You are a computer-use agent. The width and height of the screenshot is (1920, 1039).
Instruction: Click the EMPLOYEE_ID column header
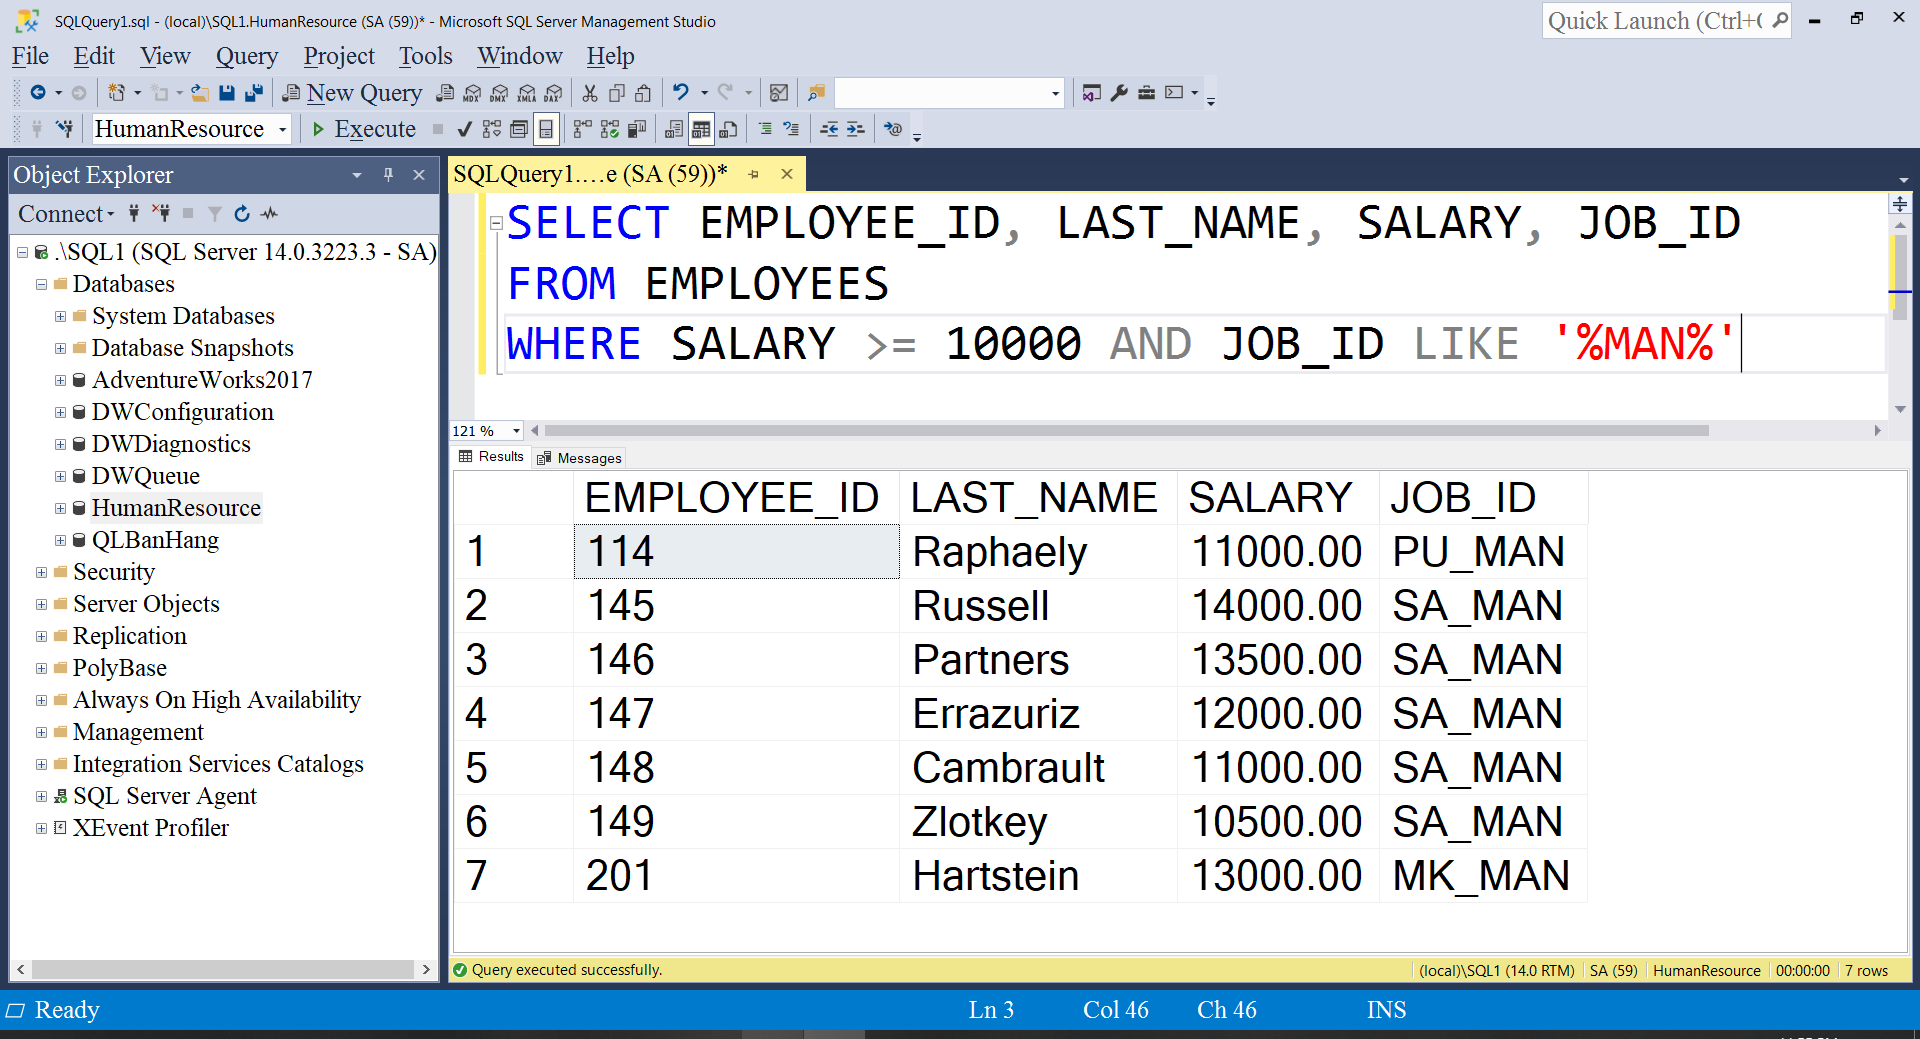pos(735,497)
